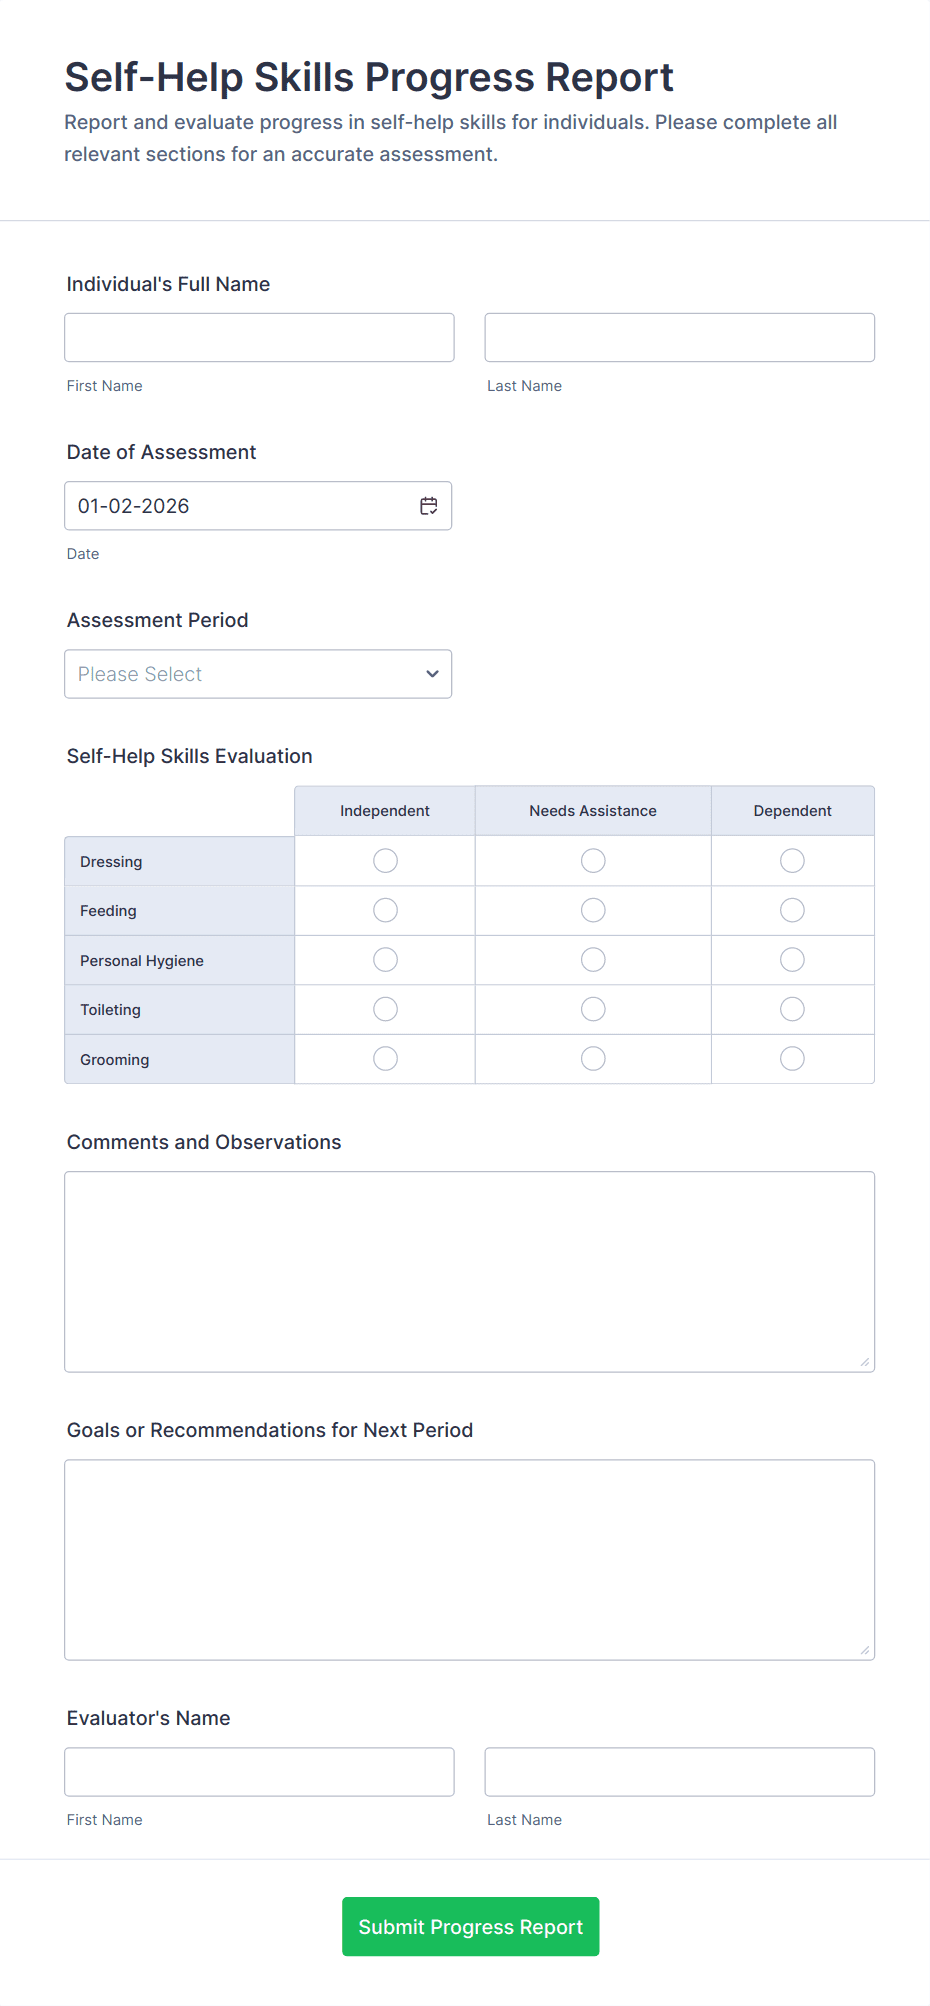Viewport: 930px width, 2006px height.
Task: Select Dependent for Toileting
Action: (x=791, y=1009)
